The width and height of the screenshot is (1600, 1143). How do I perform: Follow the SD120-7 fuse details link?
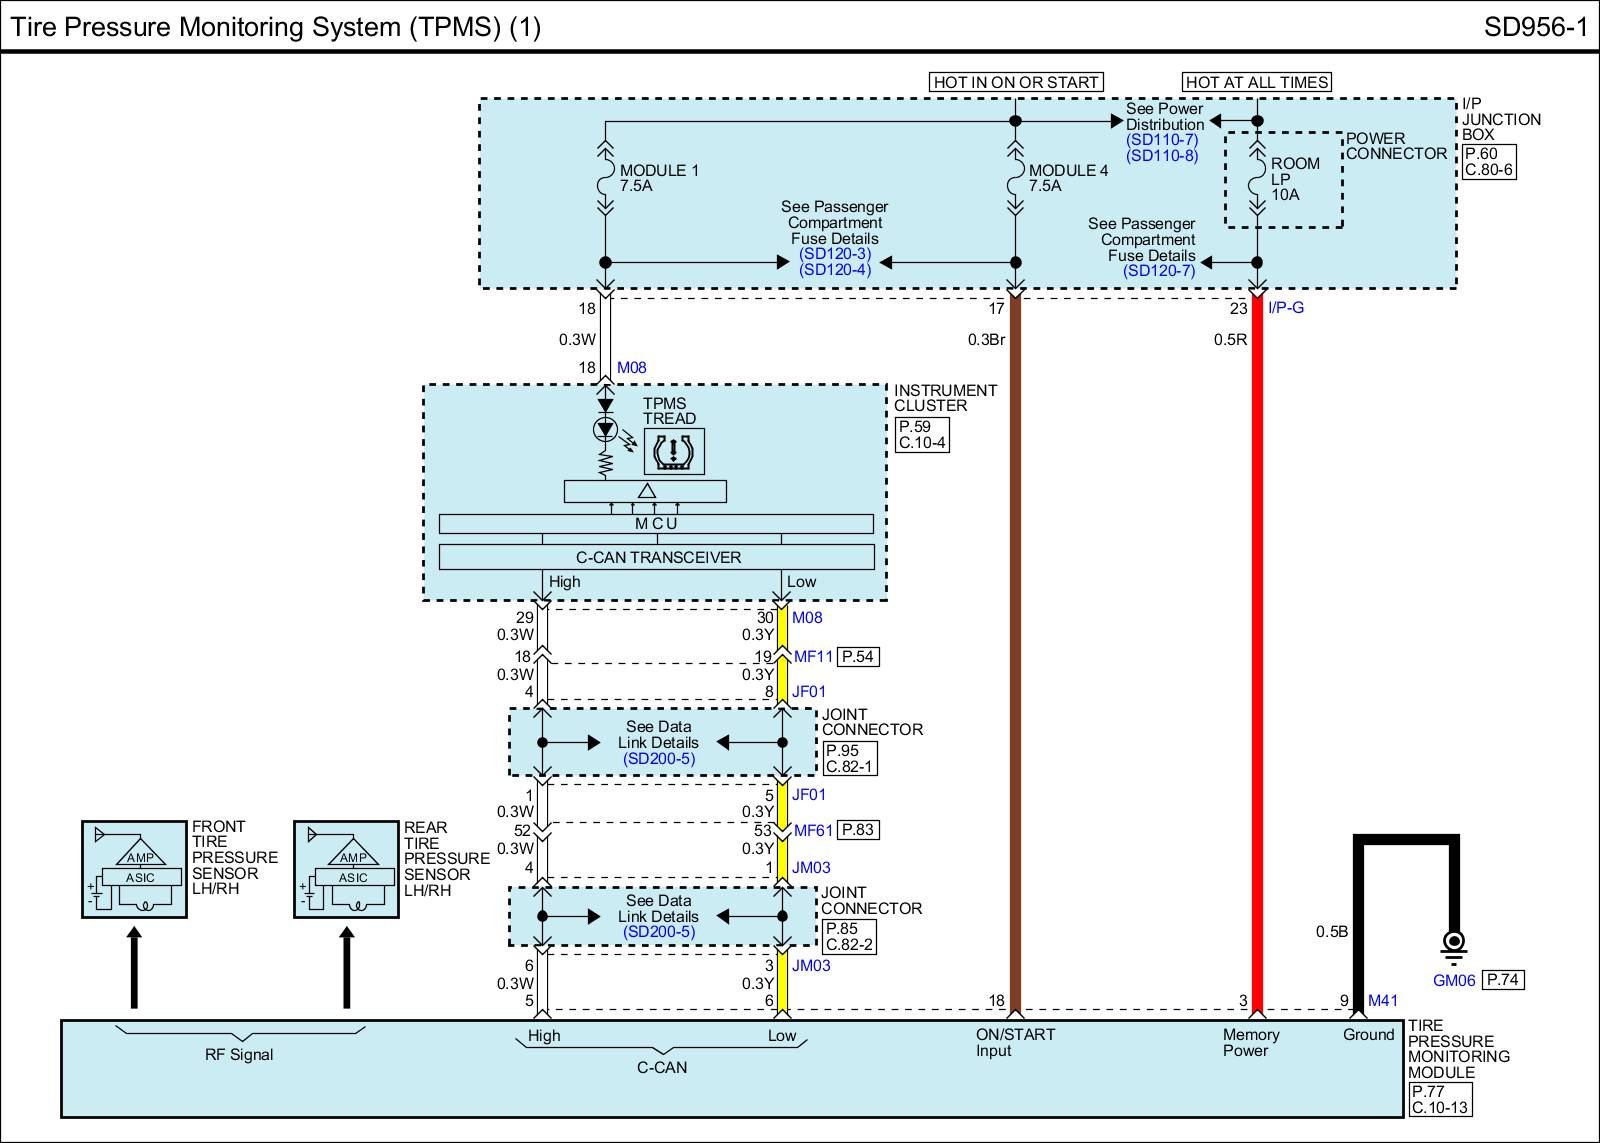(1158, 271)
